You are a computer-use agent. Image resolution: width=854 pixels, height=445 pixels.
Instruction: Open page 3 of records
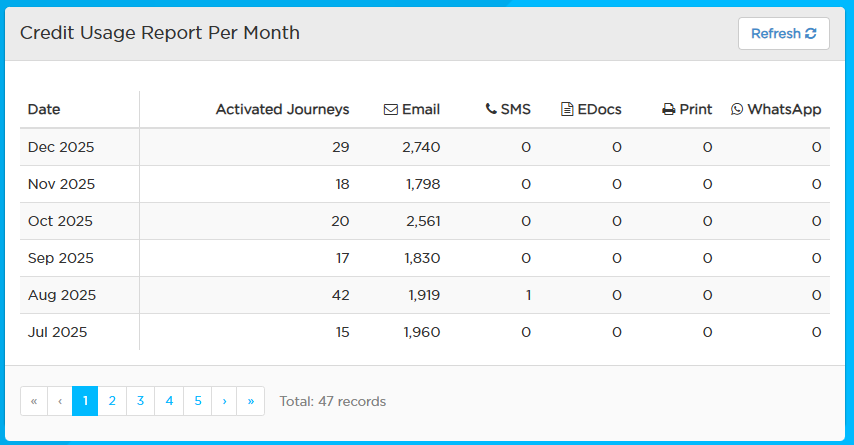pyautogui.click(x=141, y=401)
